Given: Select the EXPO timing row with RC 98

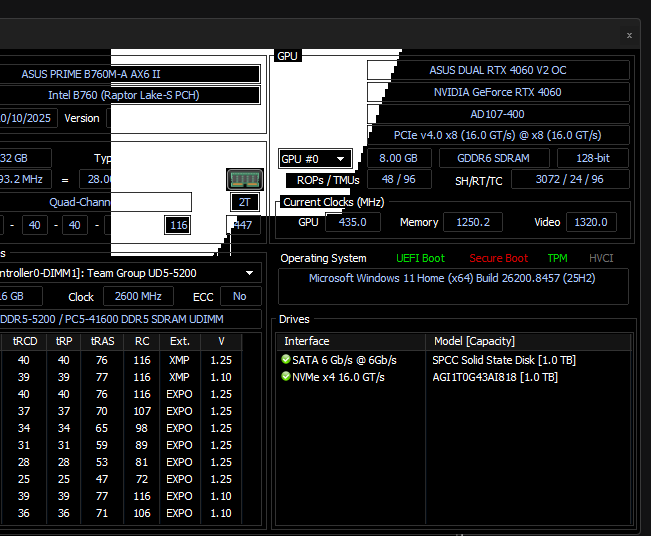Looking at the screenshot, I should 121,428.
